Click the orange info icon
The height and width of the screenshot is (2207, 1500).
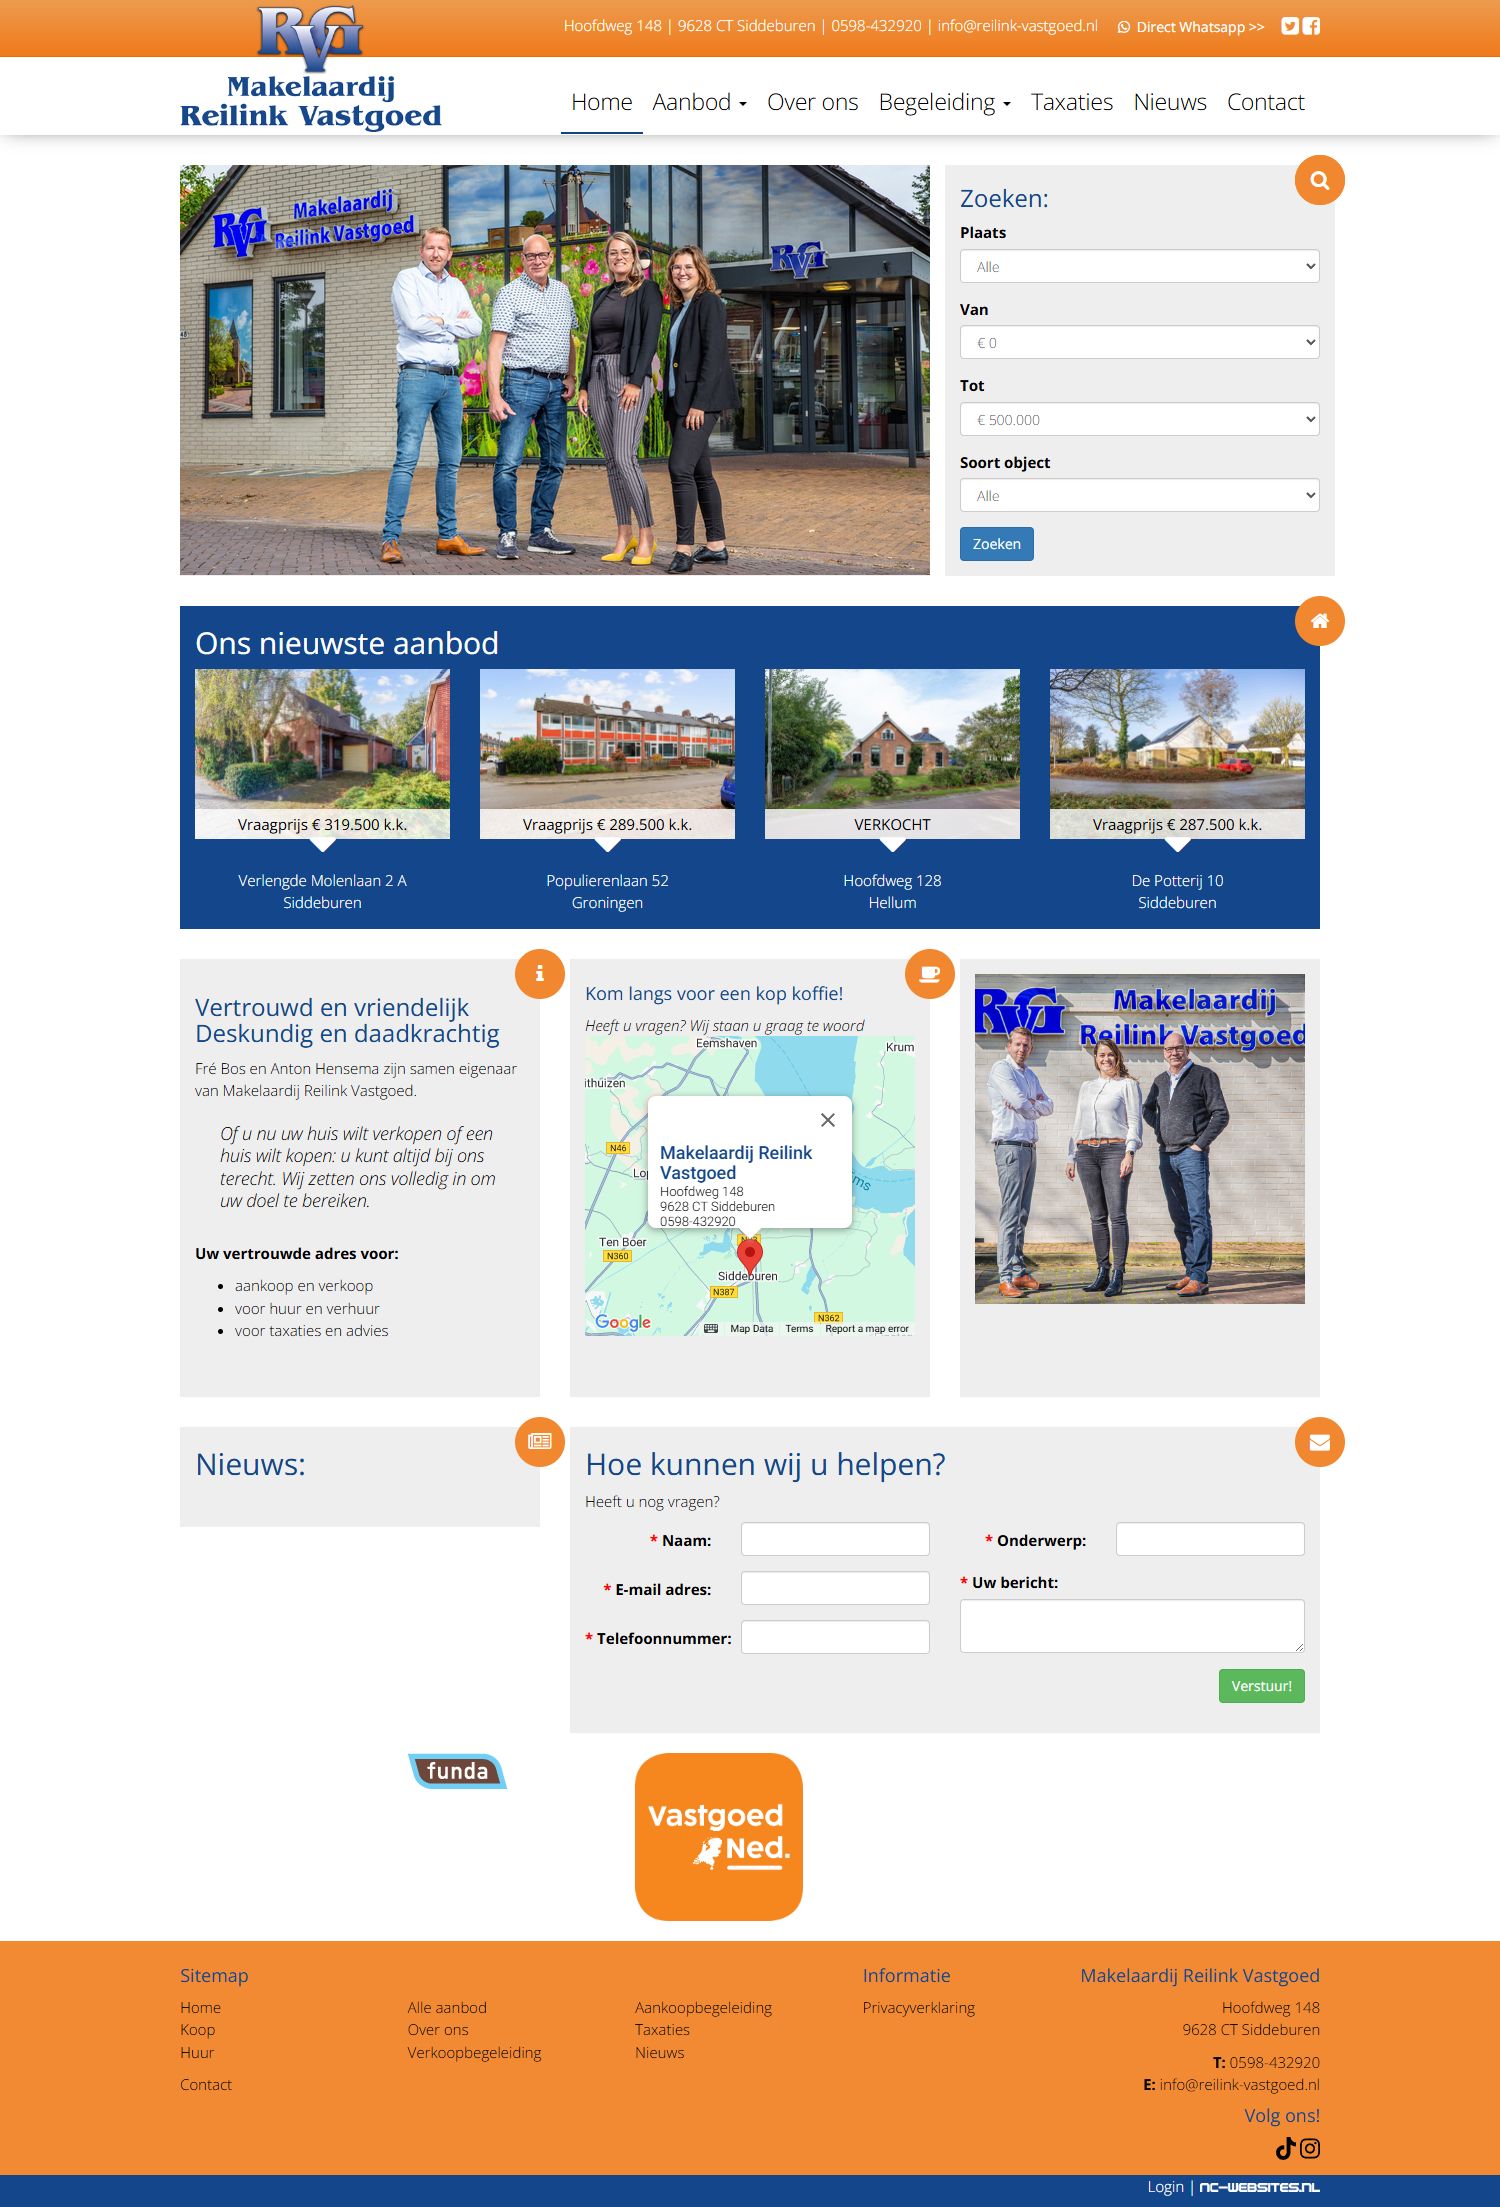540,973
